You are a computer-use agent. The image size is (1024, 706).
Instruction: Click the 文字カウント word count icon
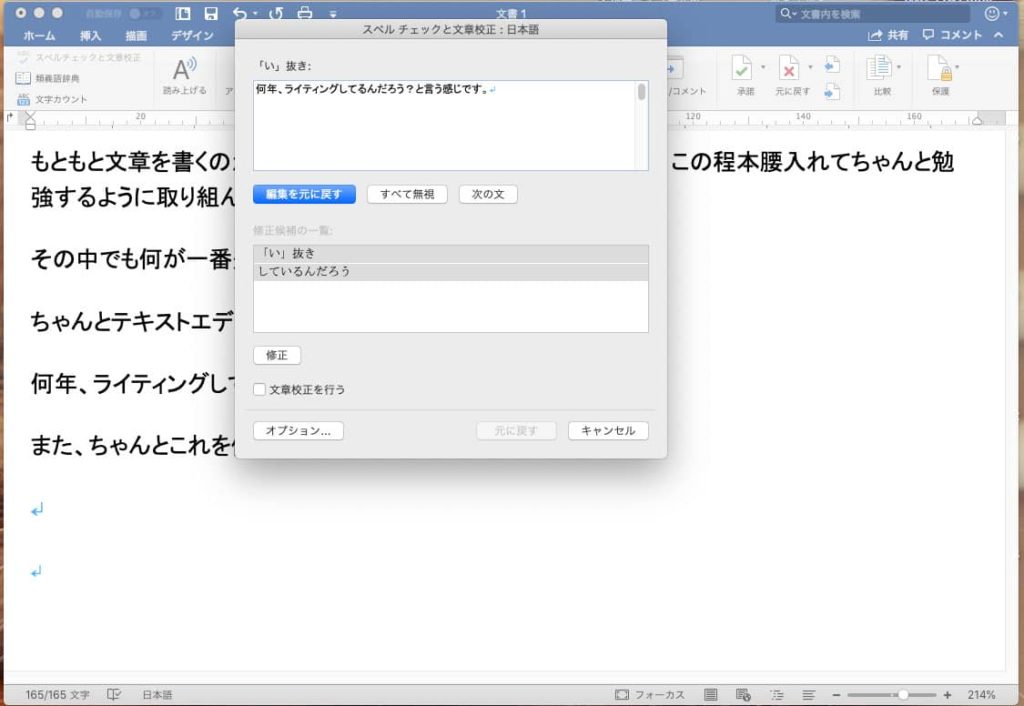tap(23, 99)
